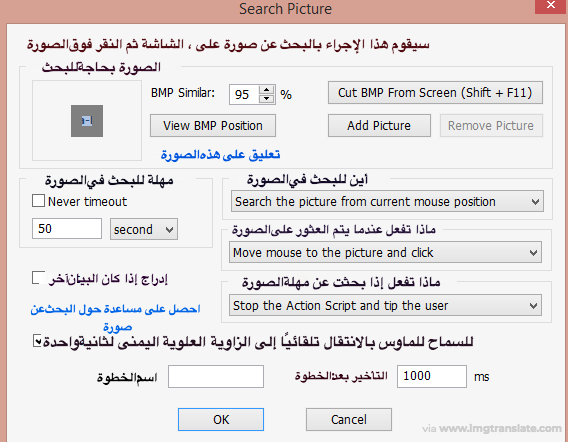Open the second time unit dropdown

click(144, 229)
